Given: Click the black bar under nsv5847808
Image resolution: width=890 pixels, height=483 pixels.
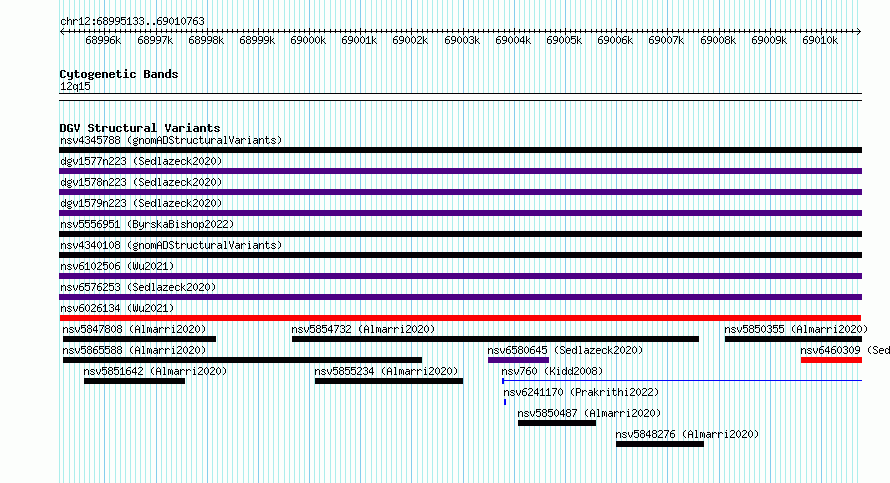Looking at the screenshot, I should click(139, 339).
